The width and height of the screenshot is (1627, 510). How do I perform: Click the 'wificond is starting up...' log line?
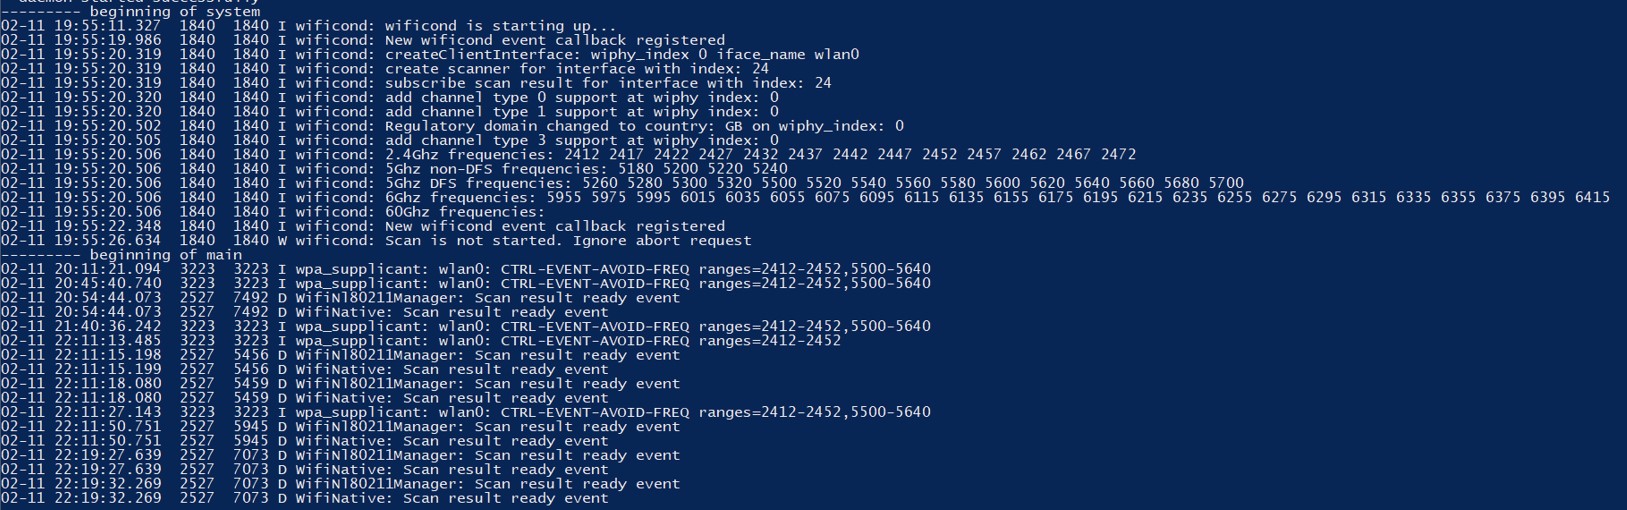(x=309, y=26)
